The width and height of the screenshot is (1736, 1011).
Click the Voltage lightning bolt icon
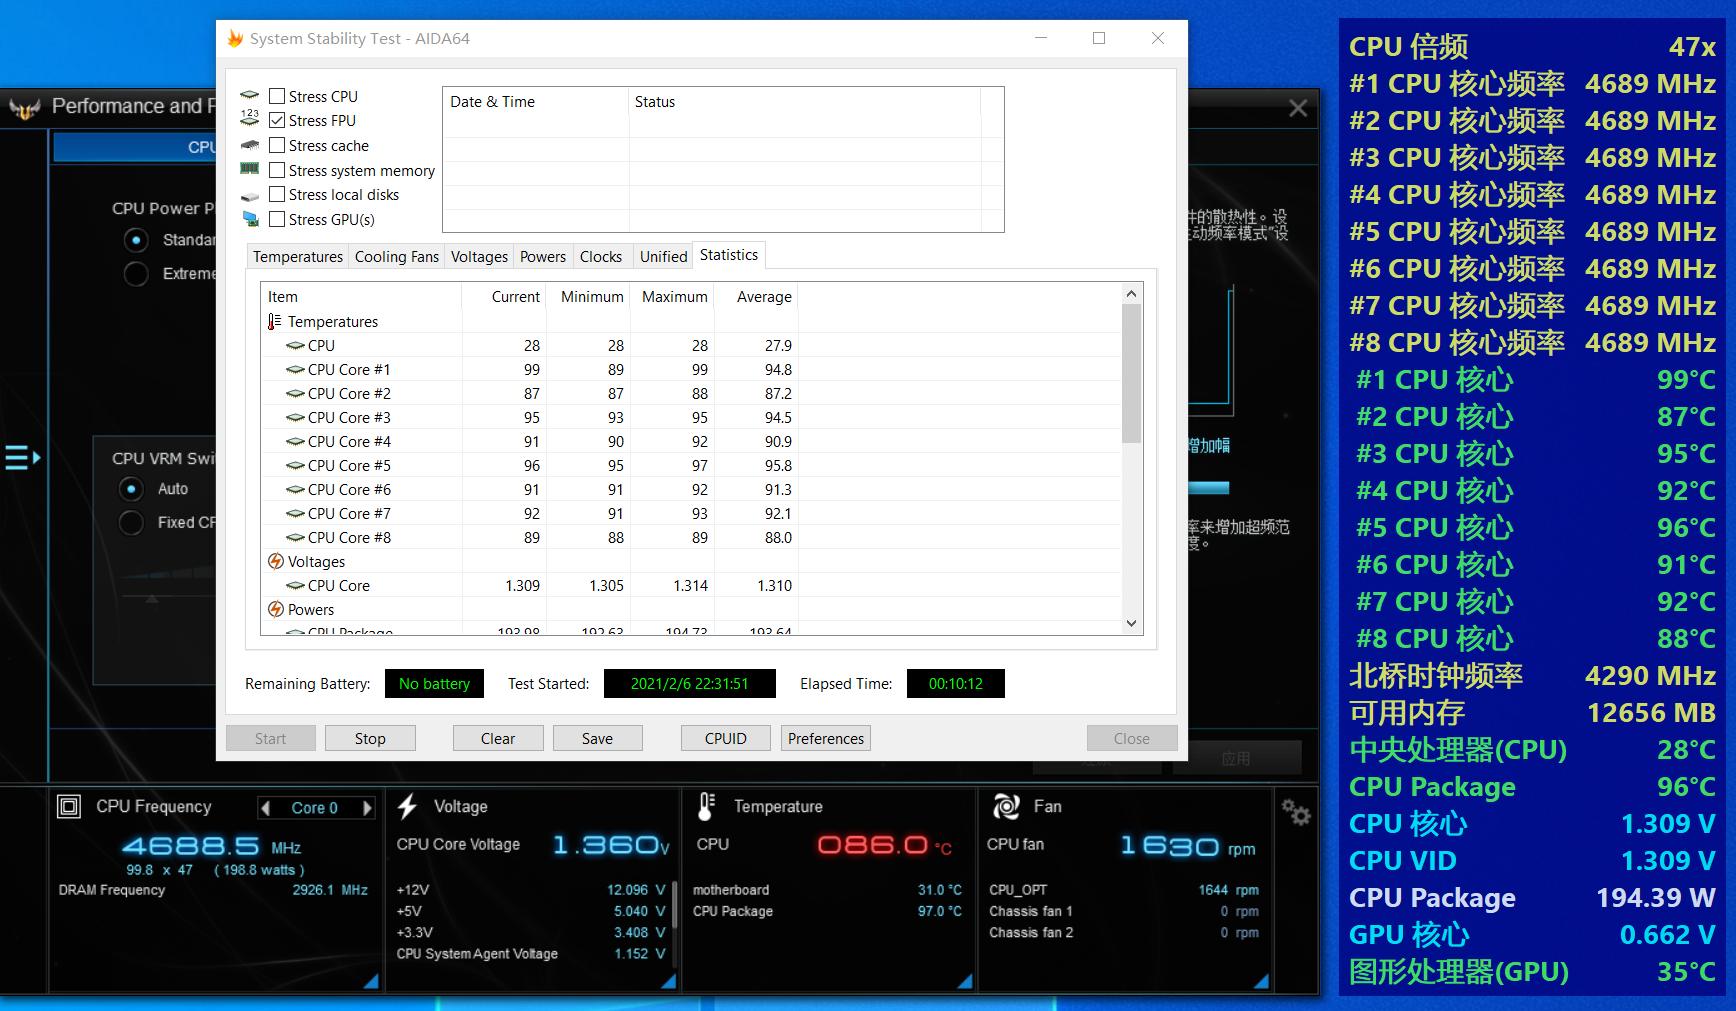(x=408, y=807)
